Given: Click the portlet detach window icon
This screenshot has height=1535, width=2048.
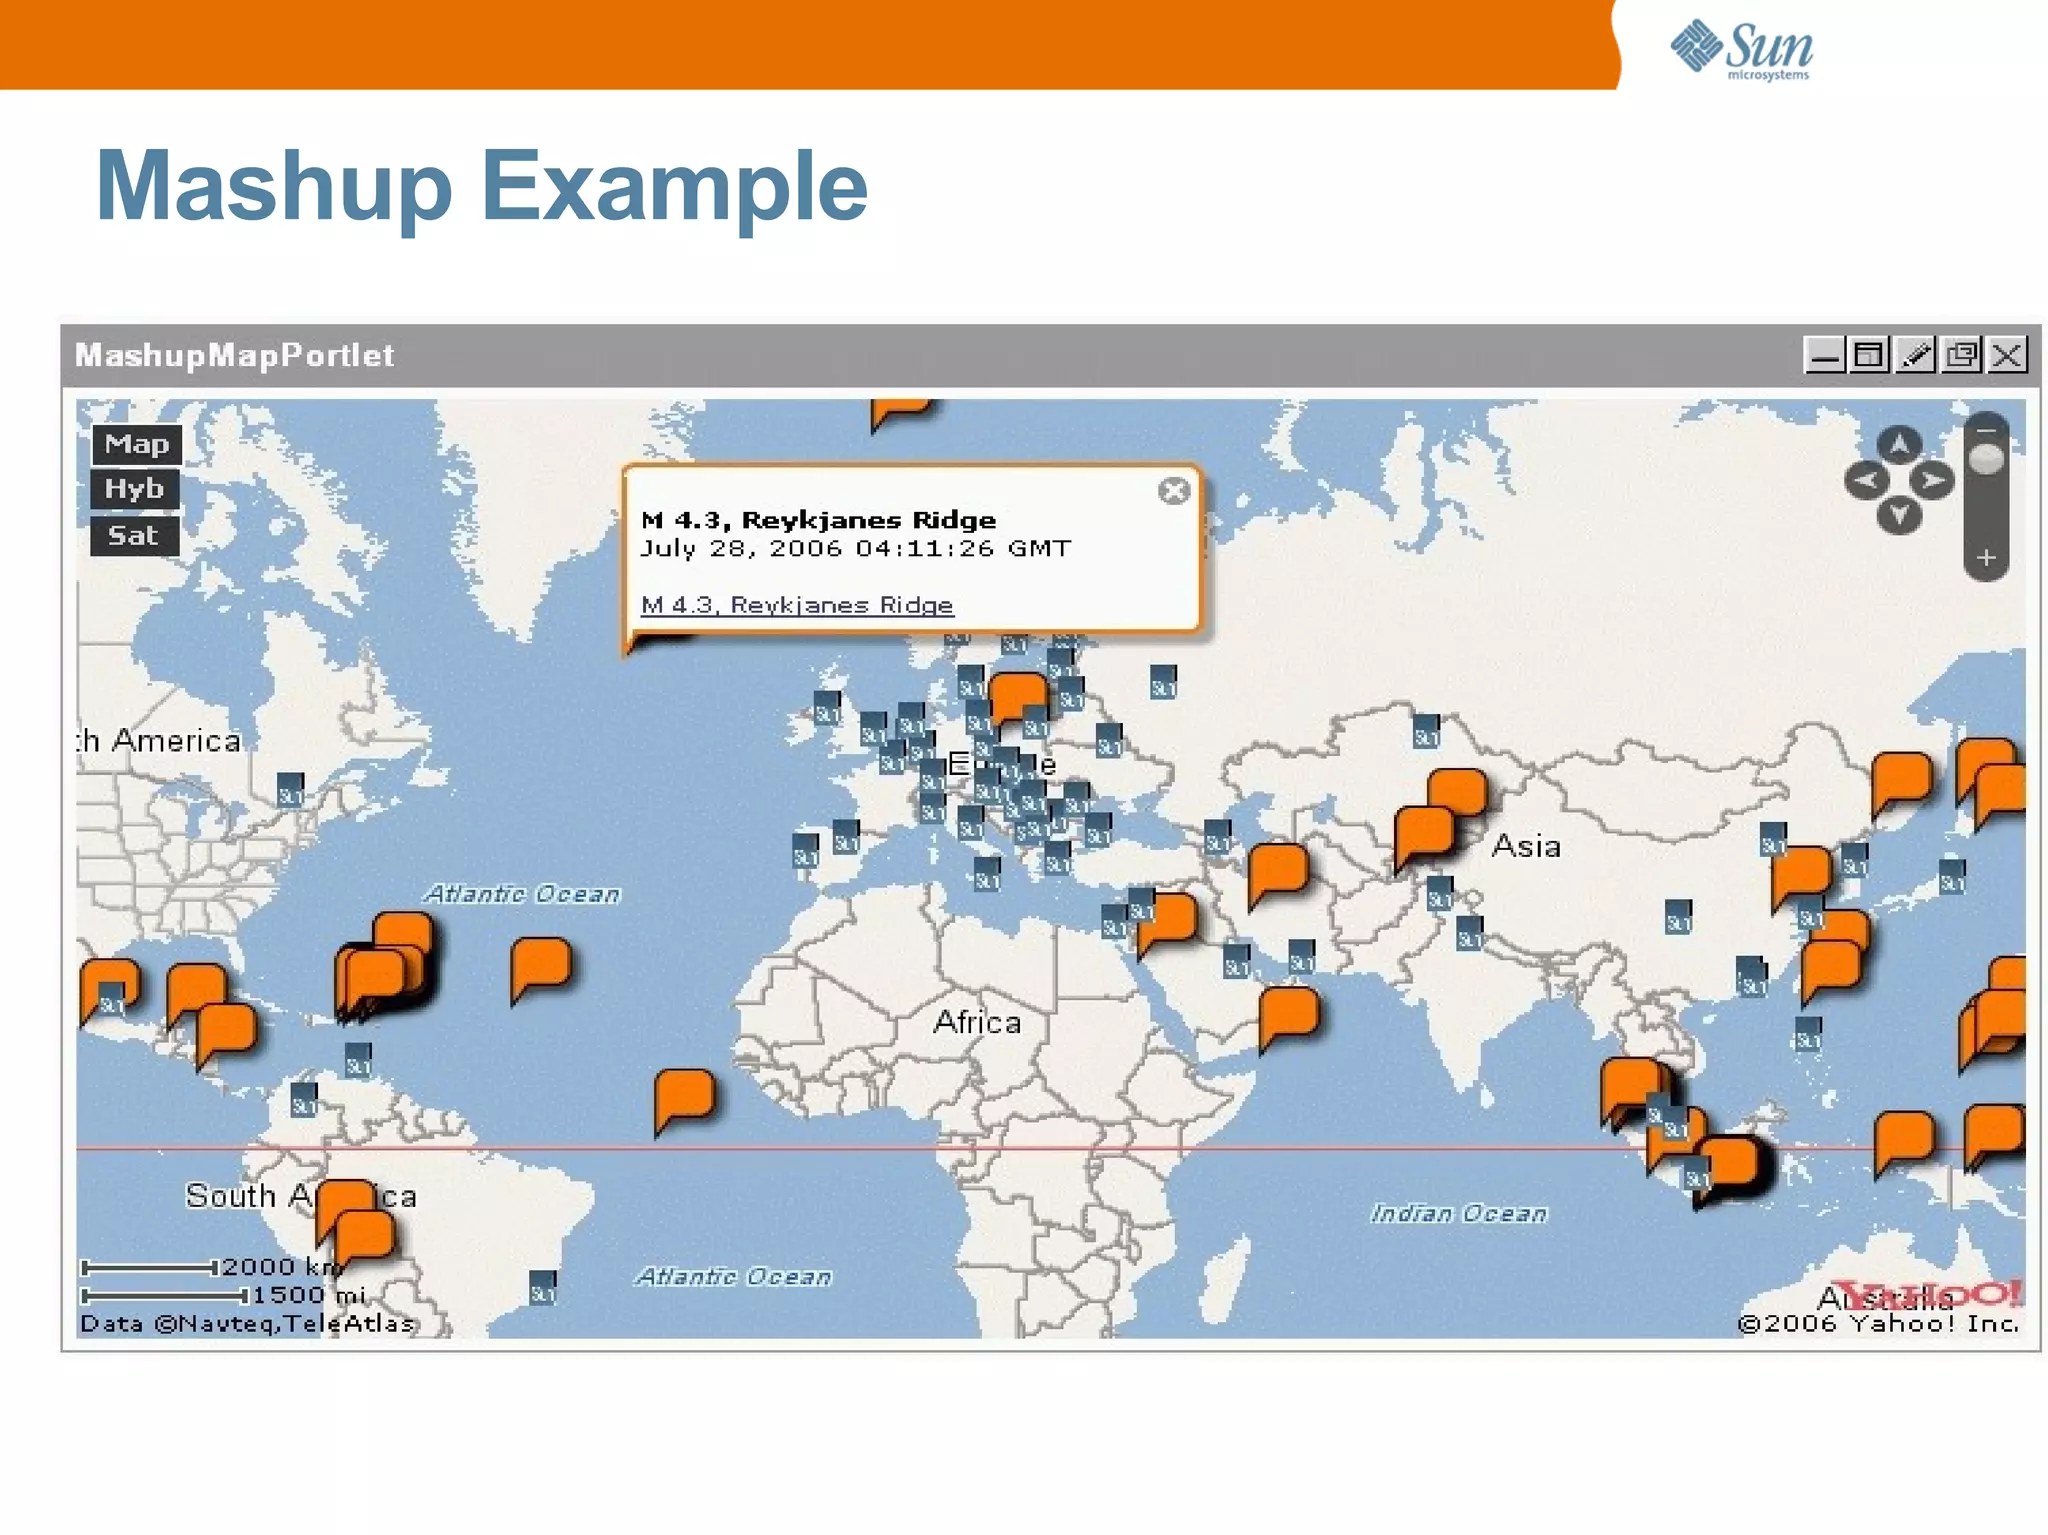Looking at the screenshot, I should click(x=1961, y=355).
